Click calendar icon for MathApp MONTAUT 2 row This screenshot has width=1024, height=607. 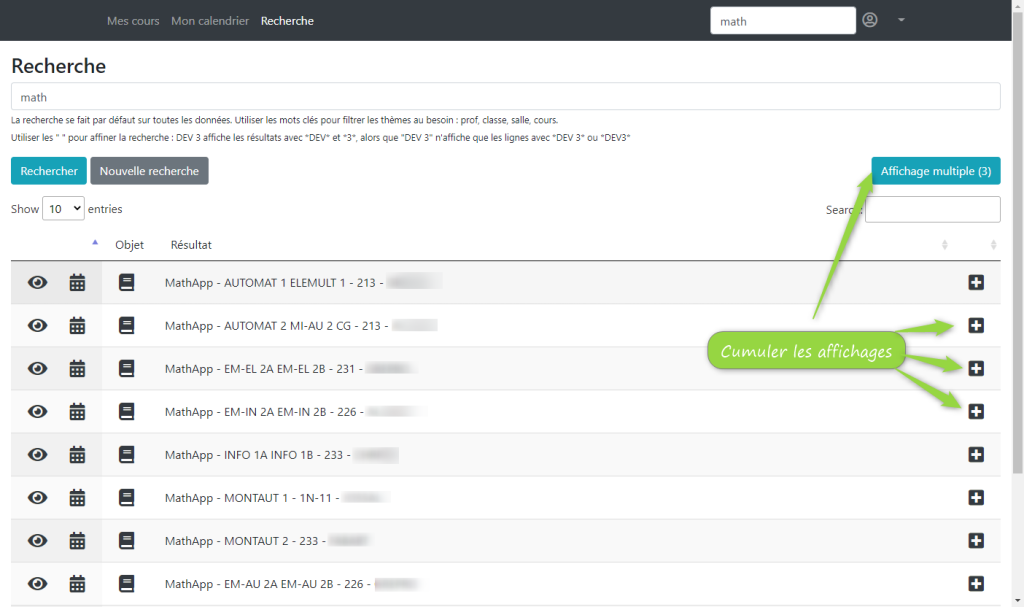pyautogui.click(x=77, y=541)
